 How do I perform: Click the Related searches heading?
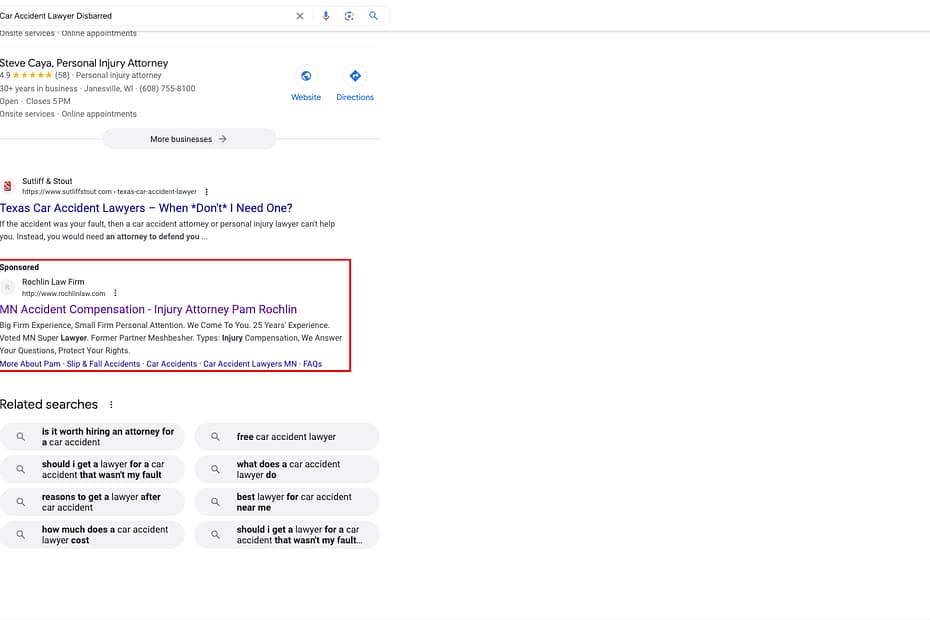[x=49, y=405]
